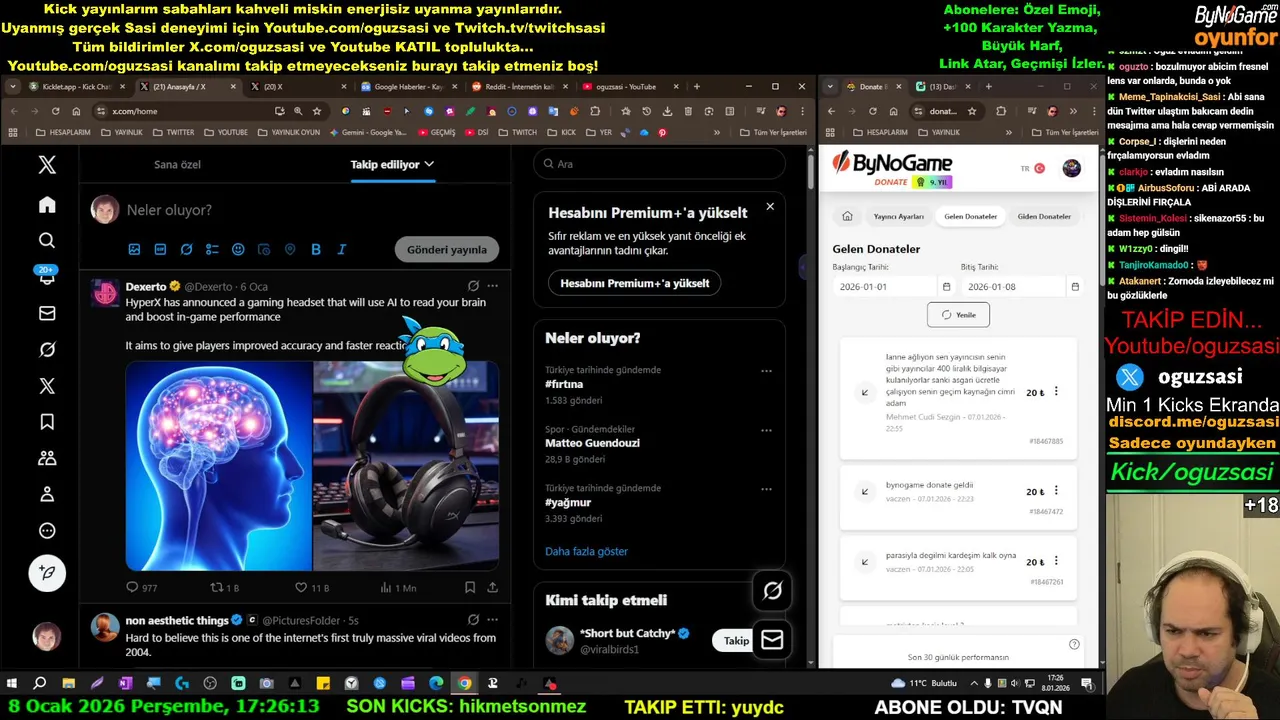Click ByNoGame home icon tab
This screenshot has height=720, width=1280.
coord(847,216)
